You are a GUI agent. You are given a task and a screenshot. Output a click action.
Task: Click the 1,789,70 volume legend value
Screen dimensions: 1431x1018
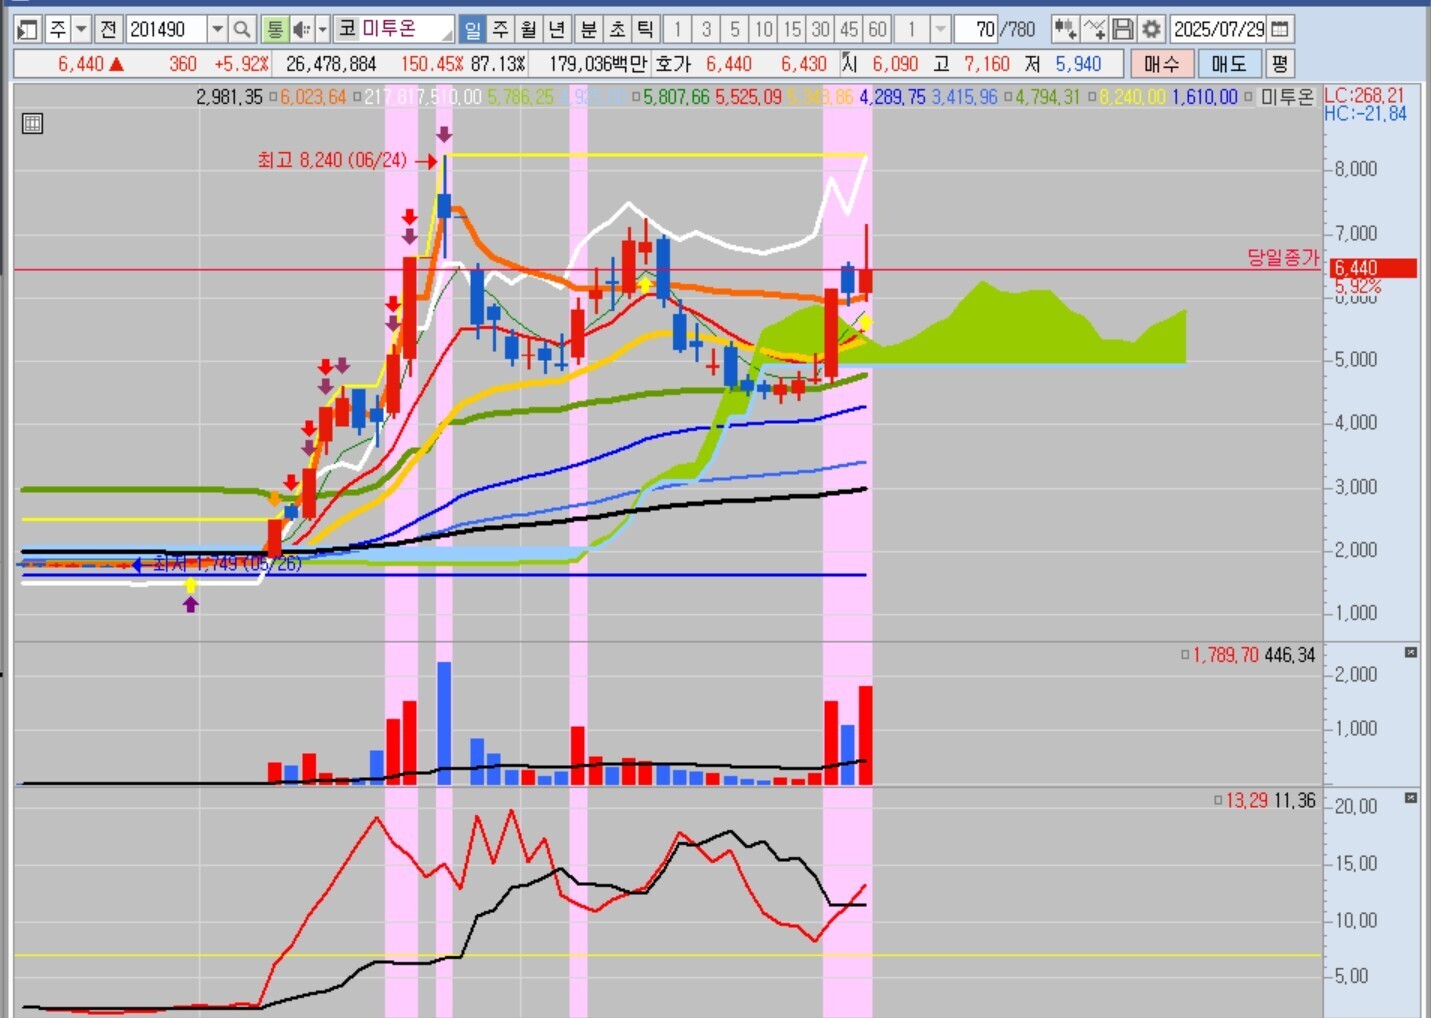[1225, 655]
